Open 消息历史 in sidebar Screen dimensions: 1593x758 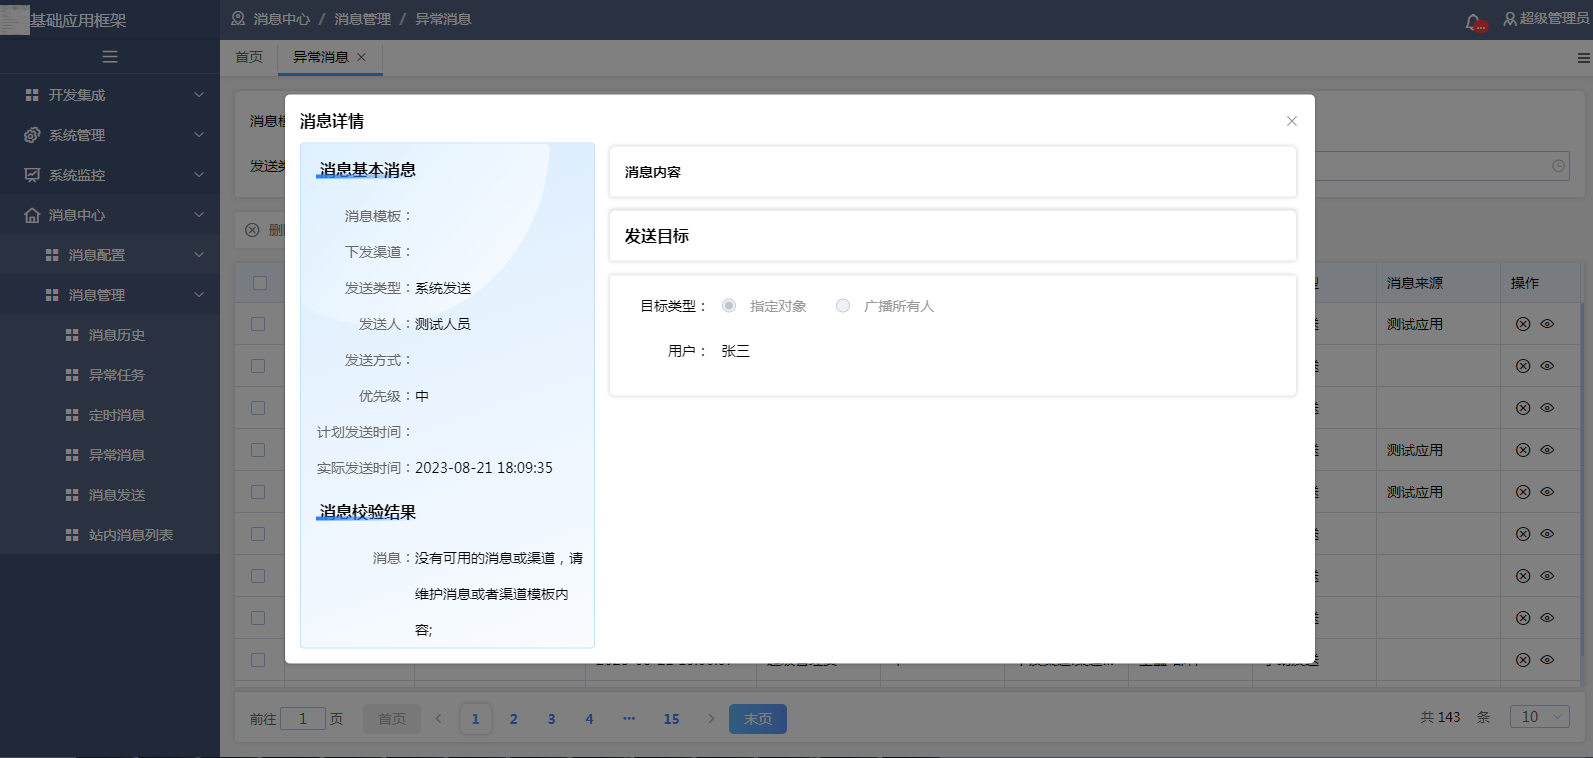[117, 335]
